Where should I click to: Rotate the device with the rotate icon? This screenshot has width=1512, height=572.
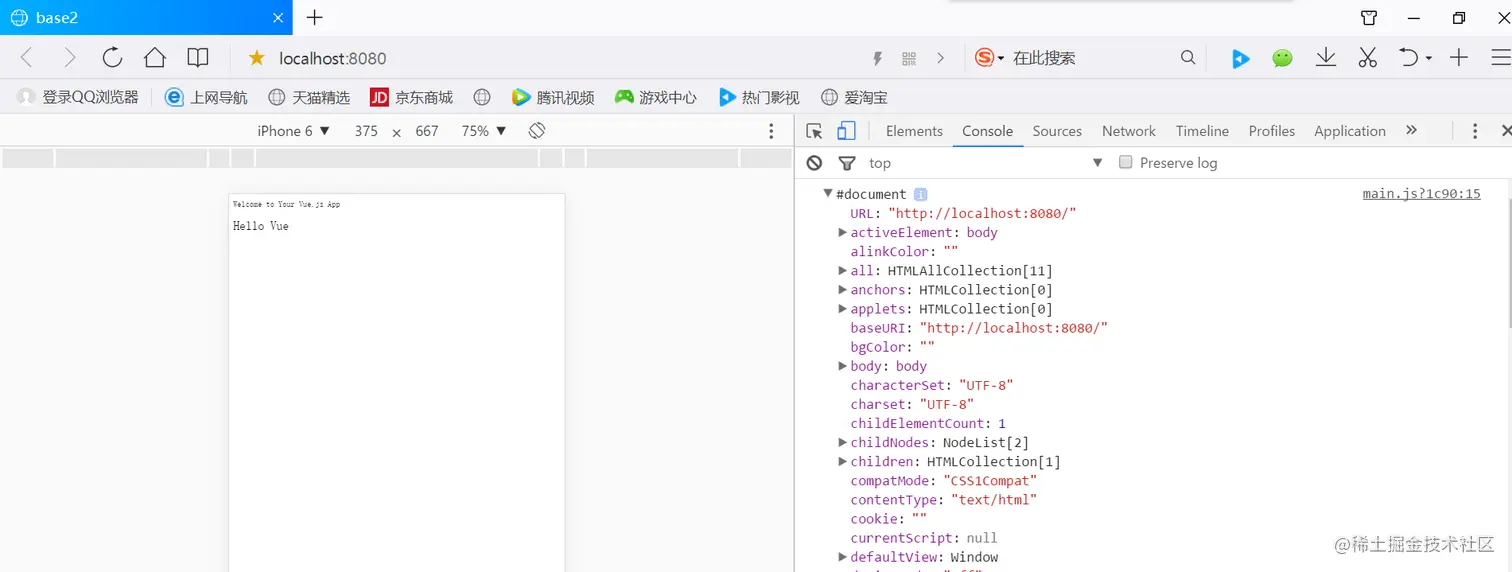(x=537, y=131)
